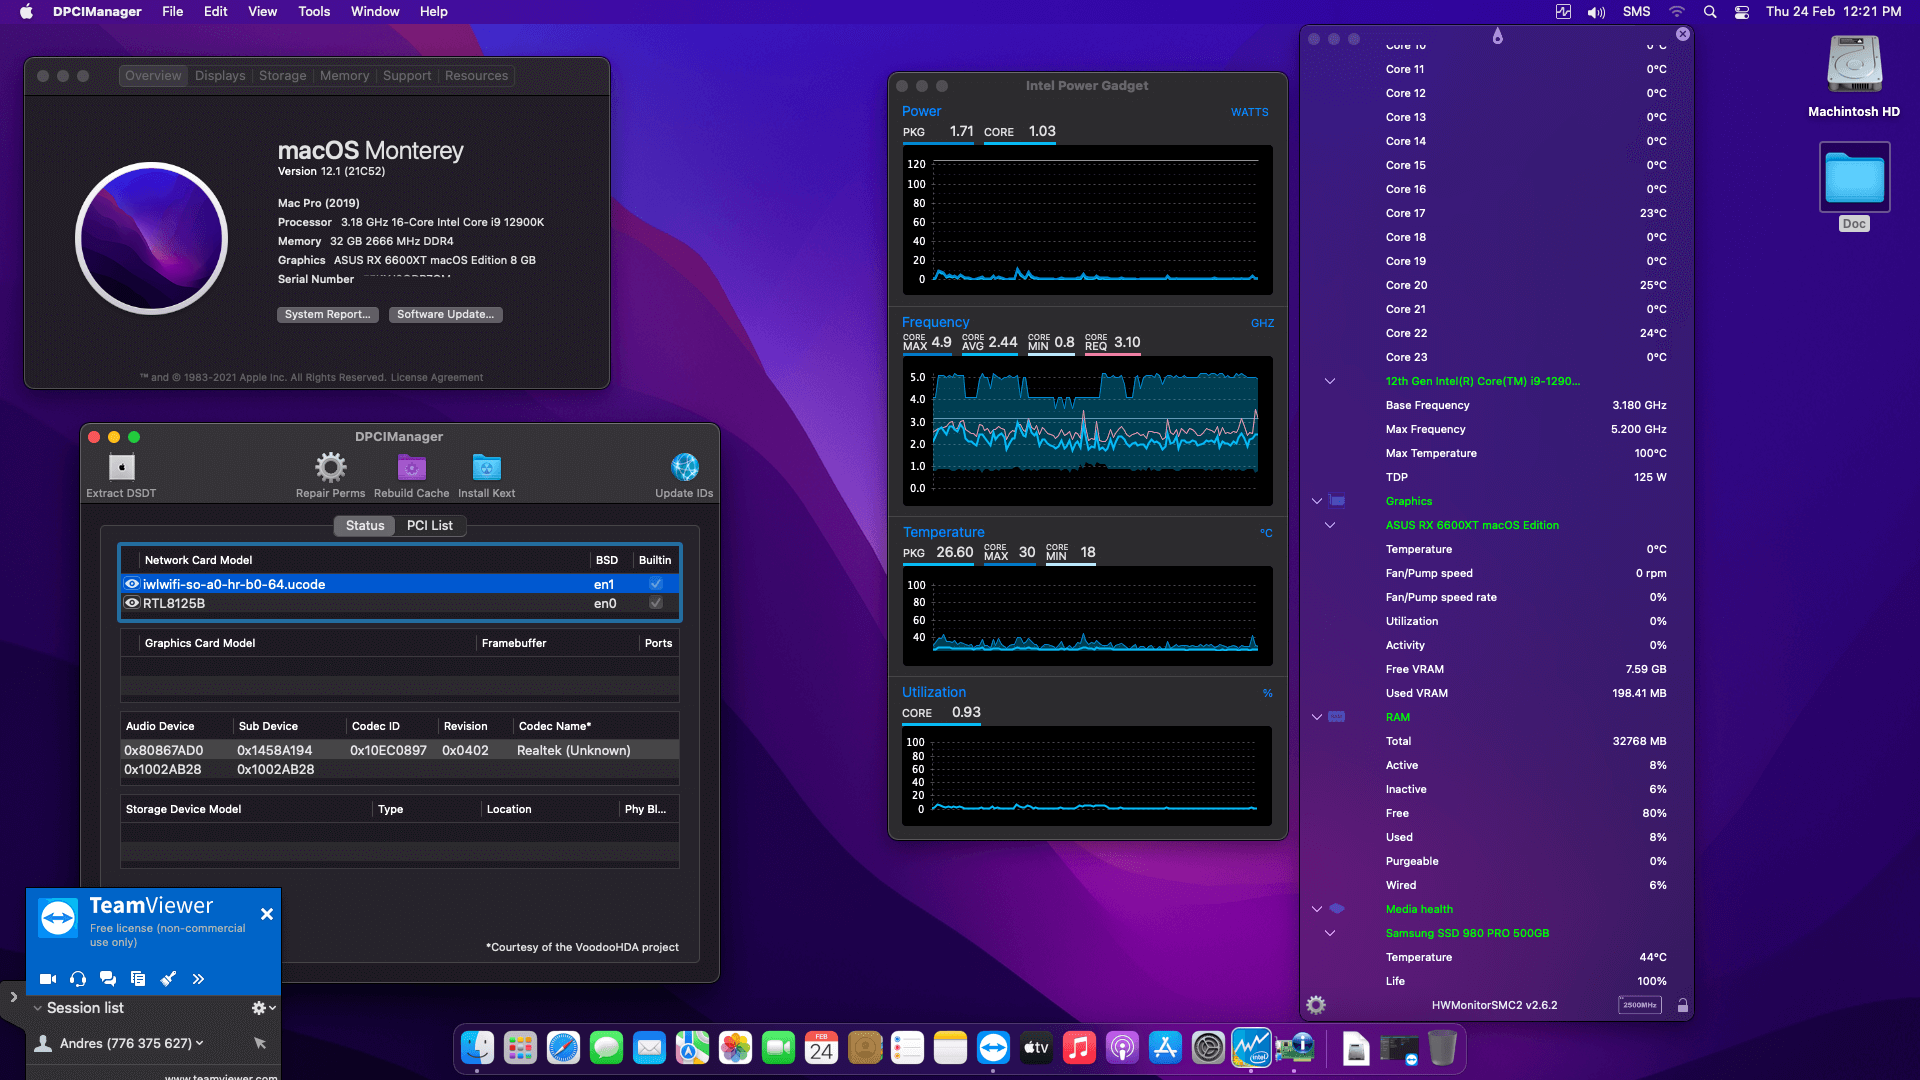Open Launchpad from the Dock

click(520, 1048)
